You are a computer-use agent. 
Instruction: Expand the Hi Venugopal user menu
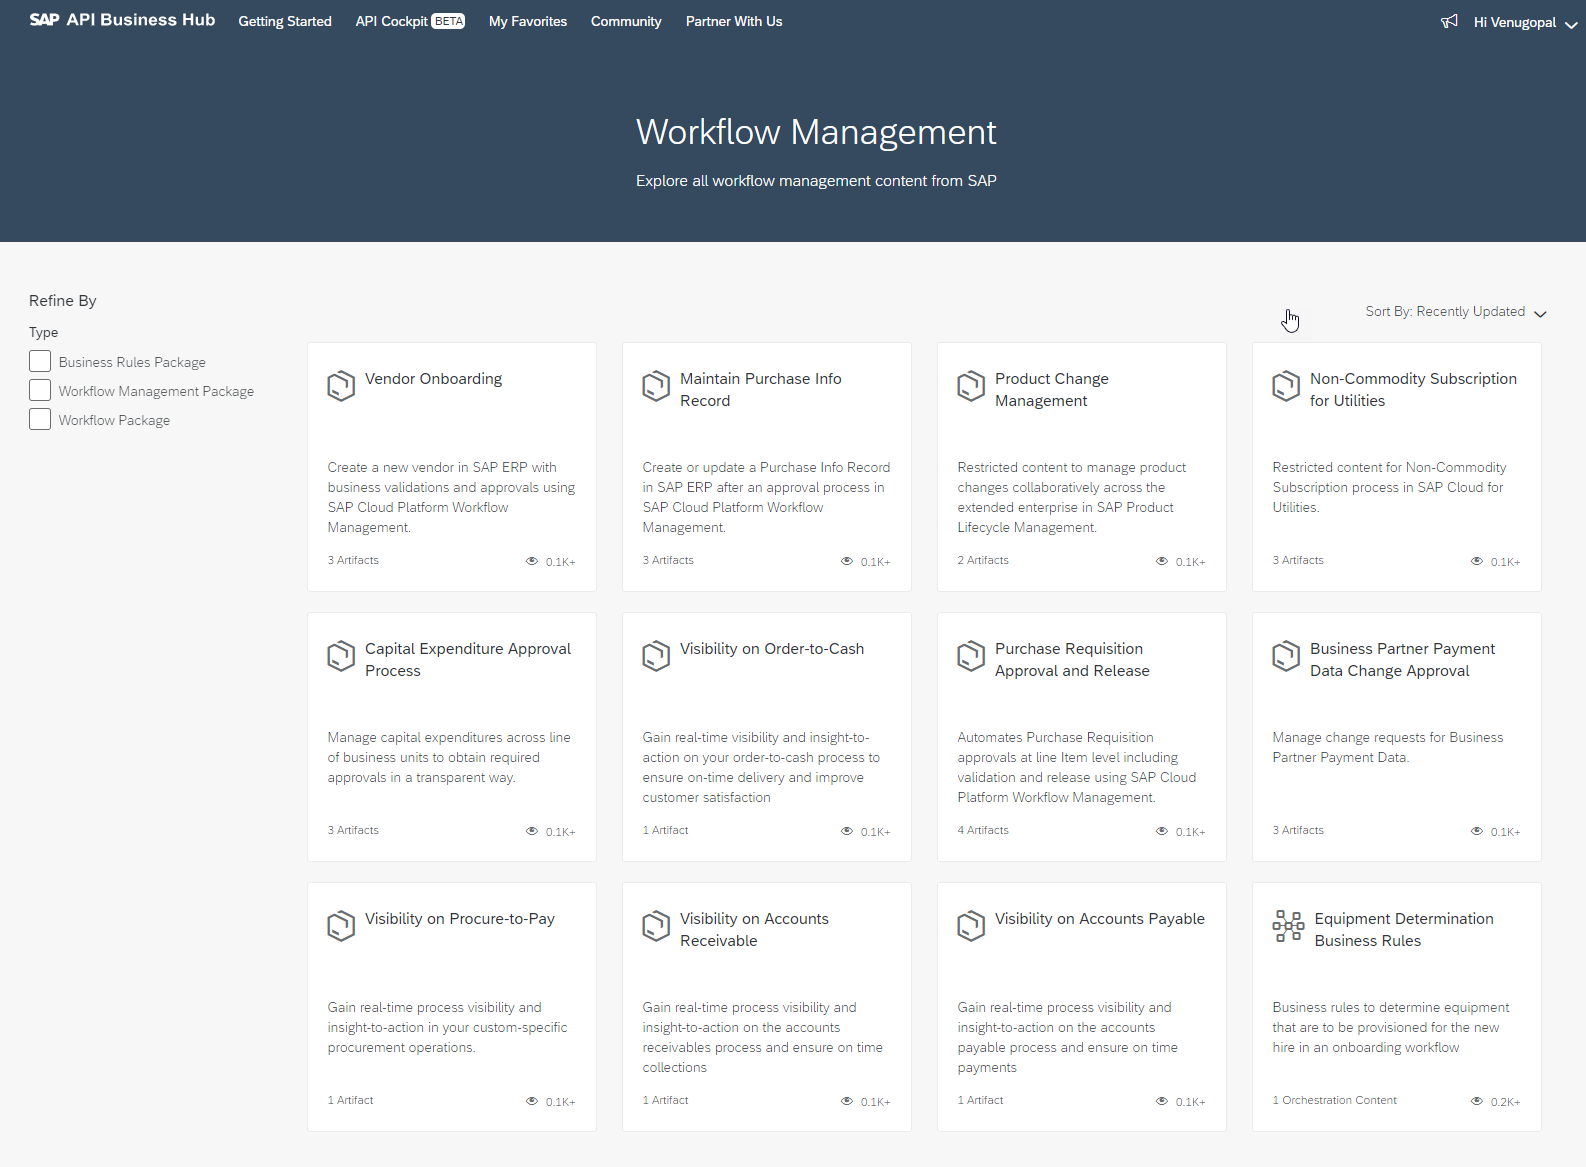pyautogui.click(x=1525, y=22)
